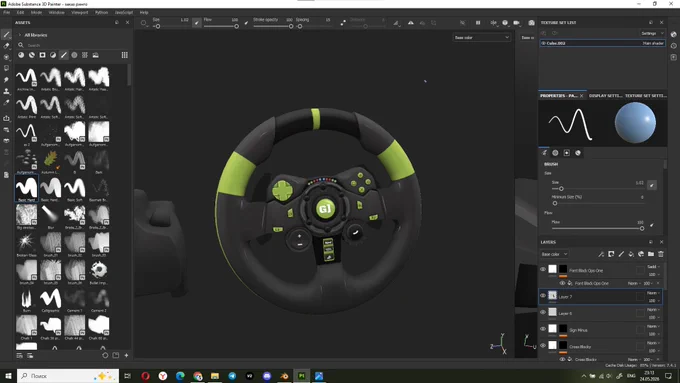This screenshot has width=680, height=383.
Task: Open the Python menu
Action: point(101,13)
